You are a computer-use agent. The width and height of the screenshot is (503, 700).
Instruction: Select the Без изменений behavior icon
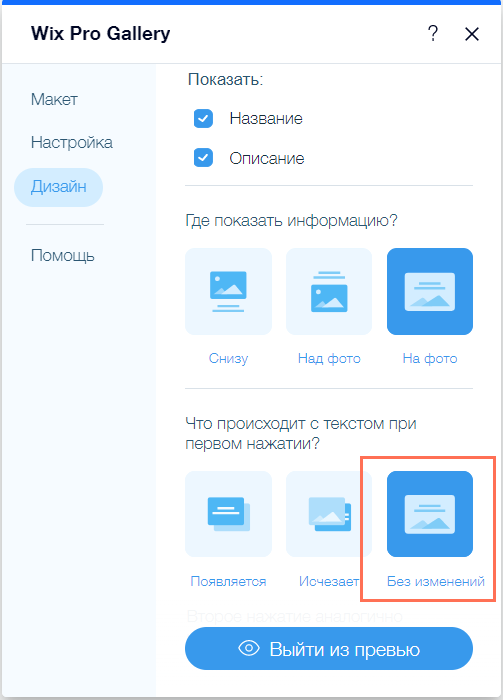[x=430, y=514]
